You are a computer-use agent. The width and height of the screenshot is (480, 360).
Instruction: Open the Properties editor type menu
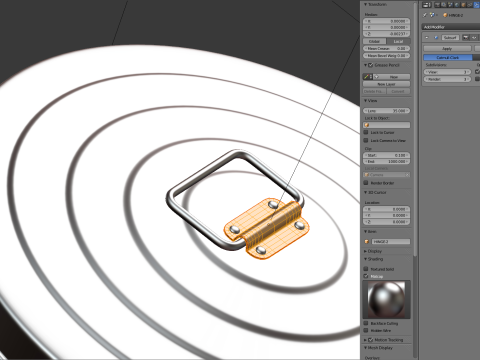[427, 5]
